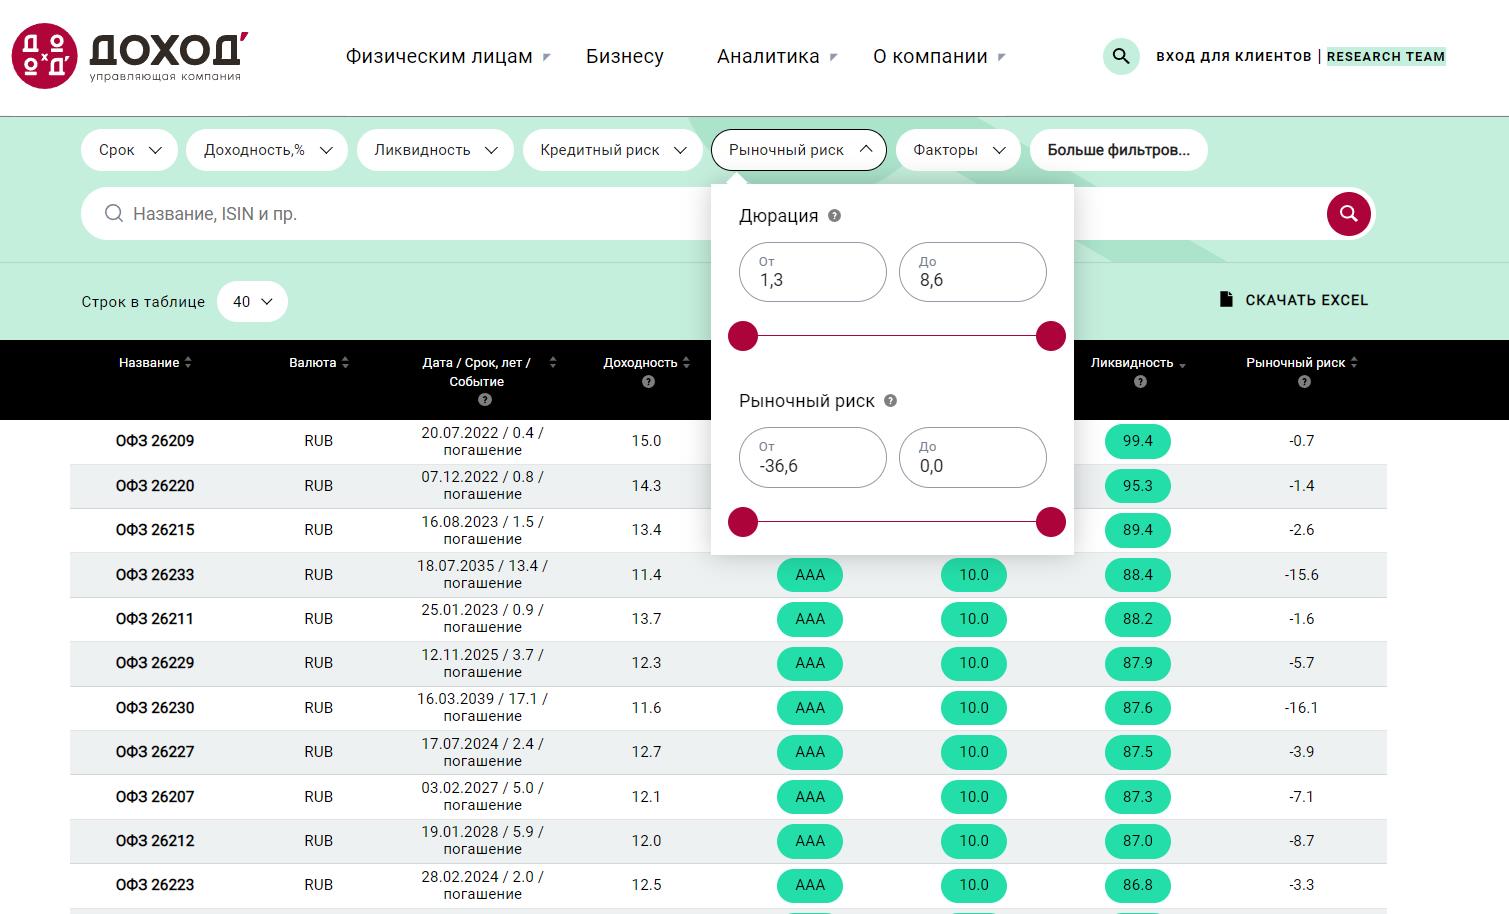Open the Доходность,% filter dropdown
The image size is (1509, 914).
tap(266, 150)
